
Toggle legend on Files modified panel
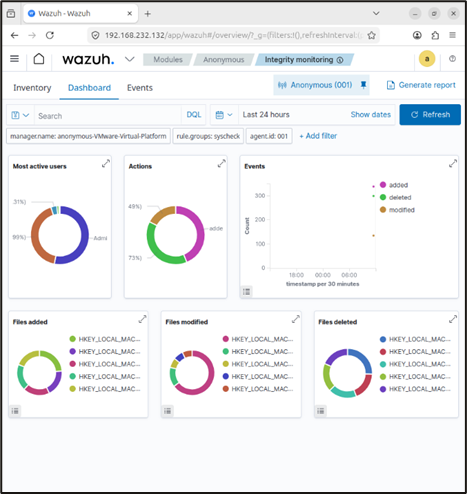[167, 411]
